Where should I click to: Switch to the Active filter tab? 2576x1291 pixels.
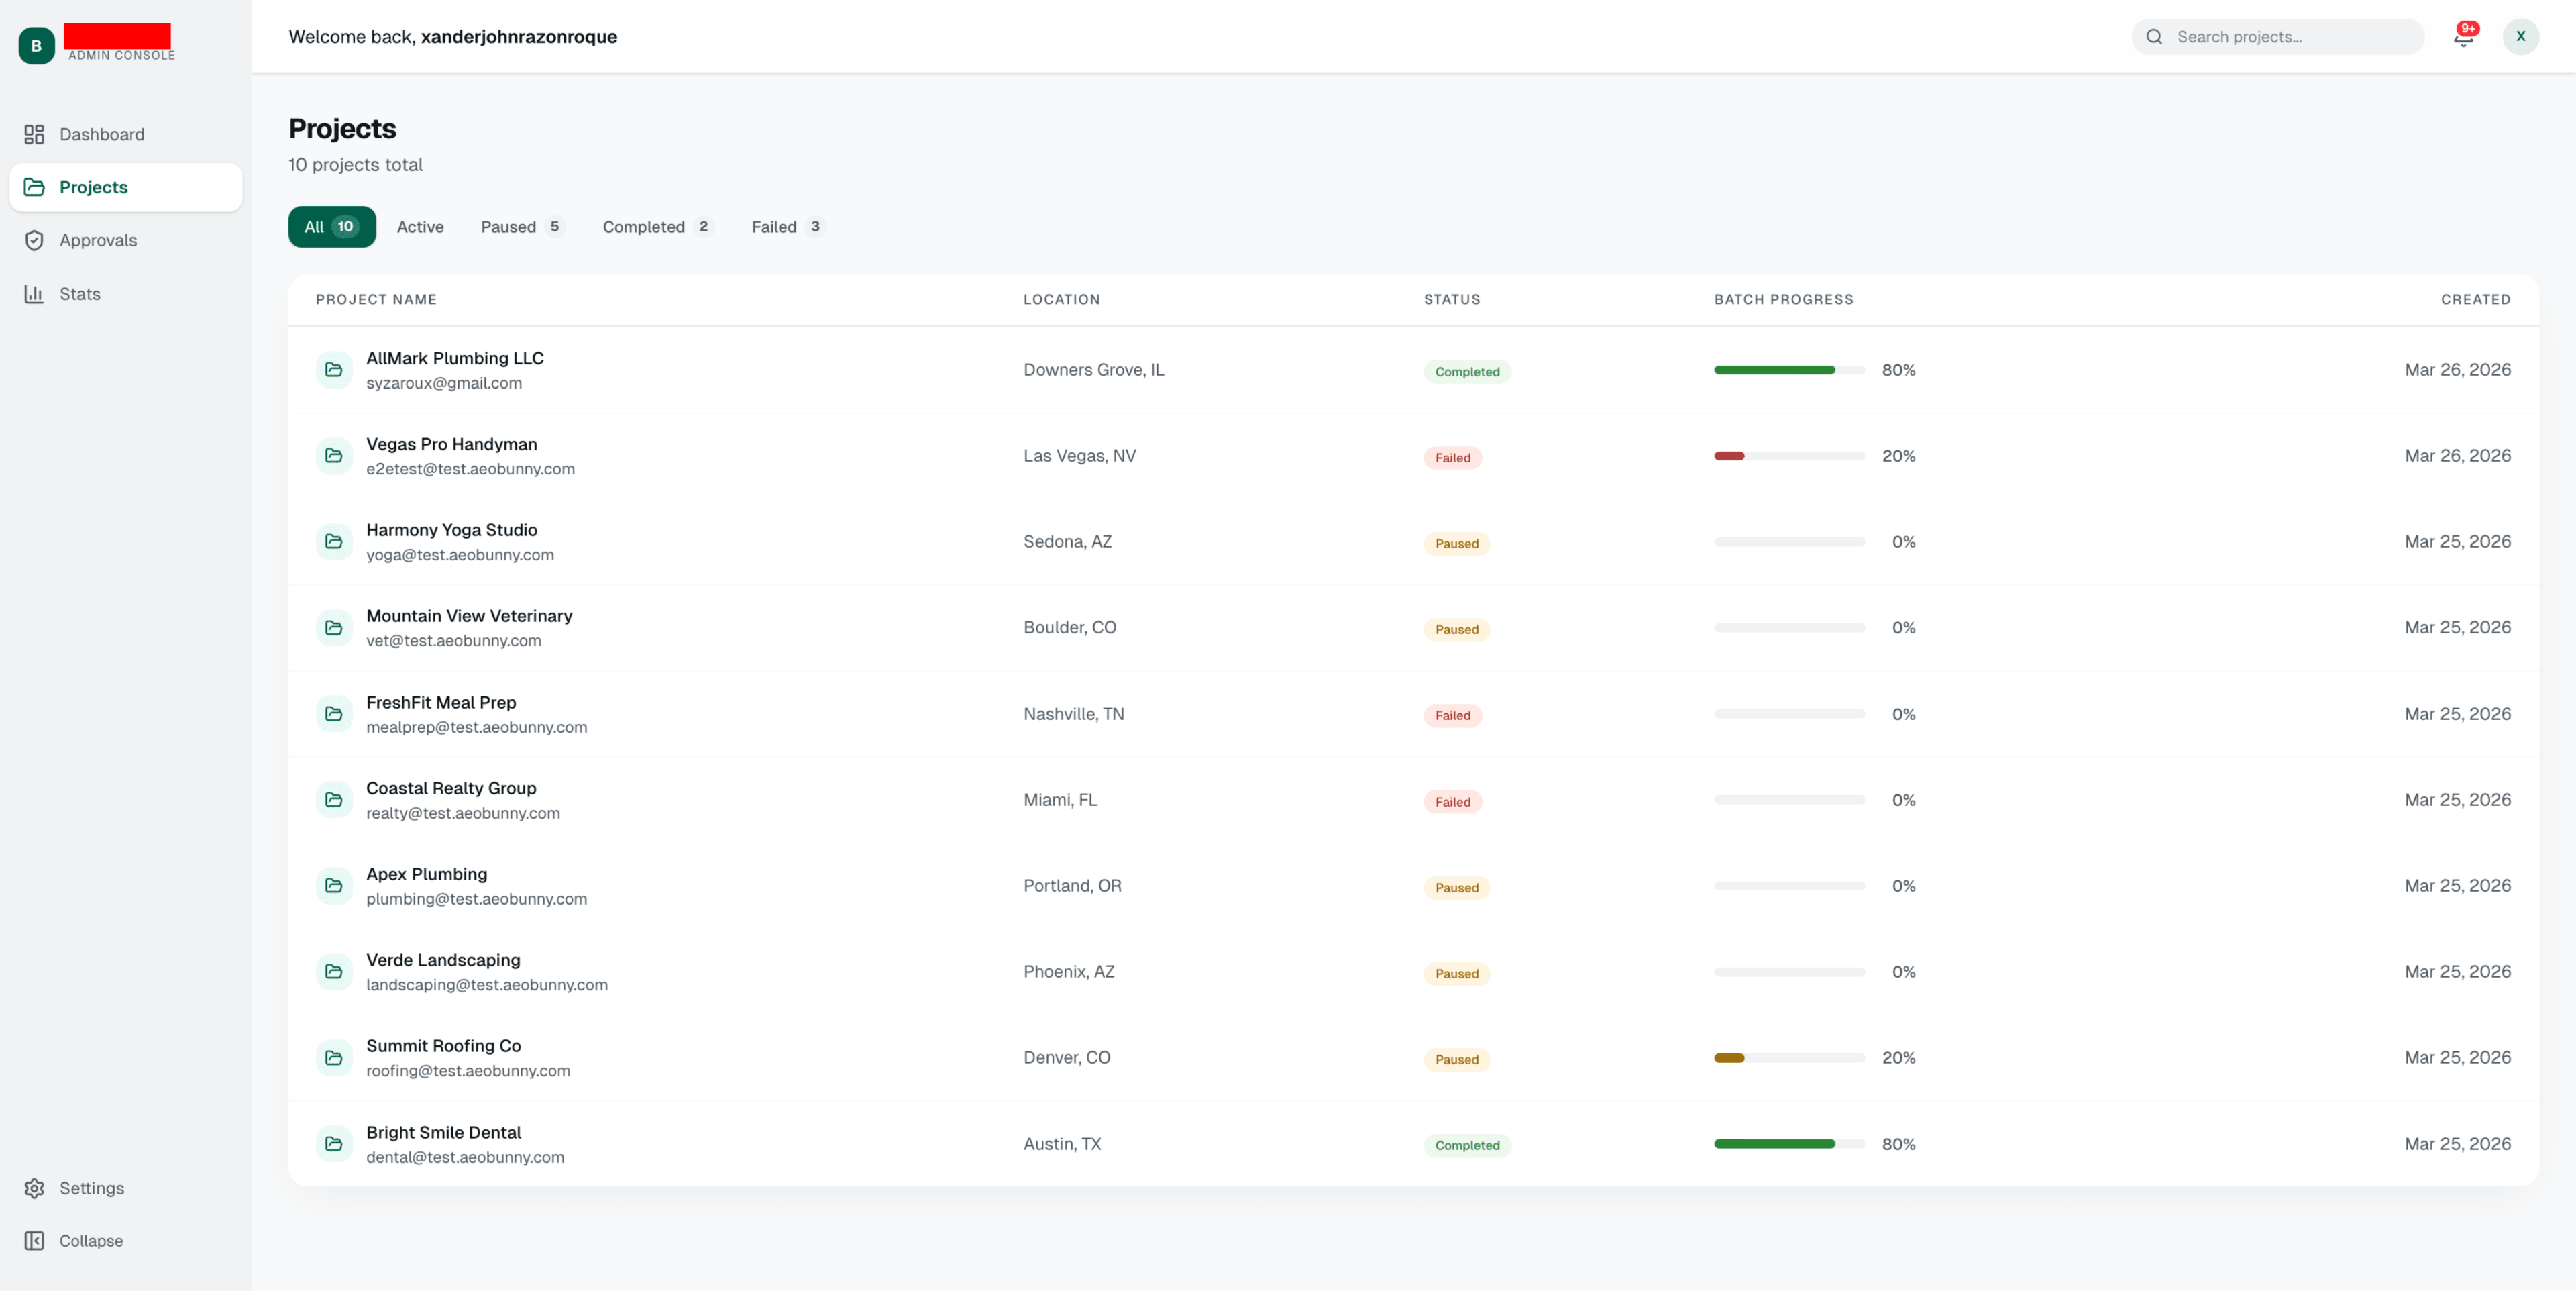click(x=420, y=227)
